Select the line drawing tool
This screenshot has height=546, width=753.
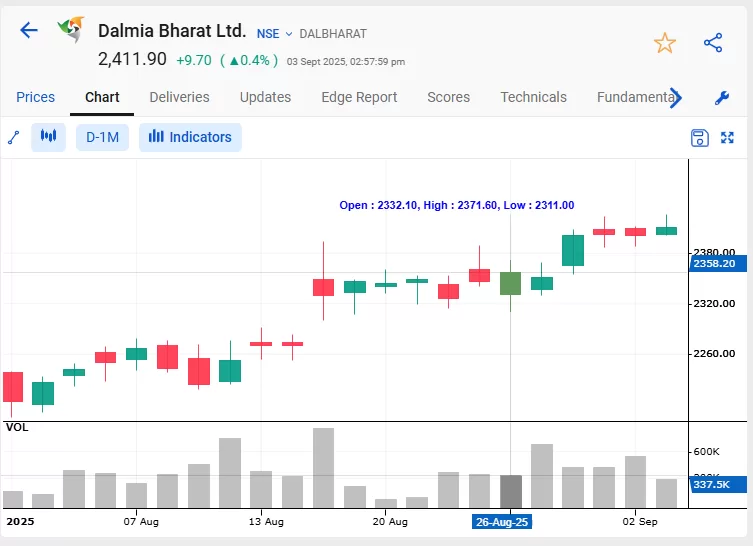tap(14, 137)
